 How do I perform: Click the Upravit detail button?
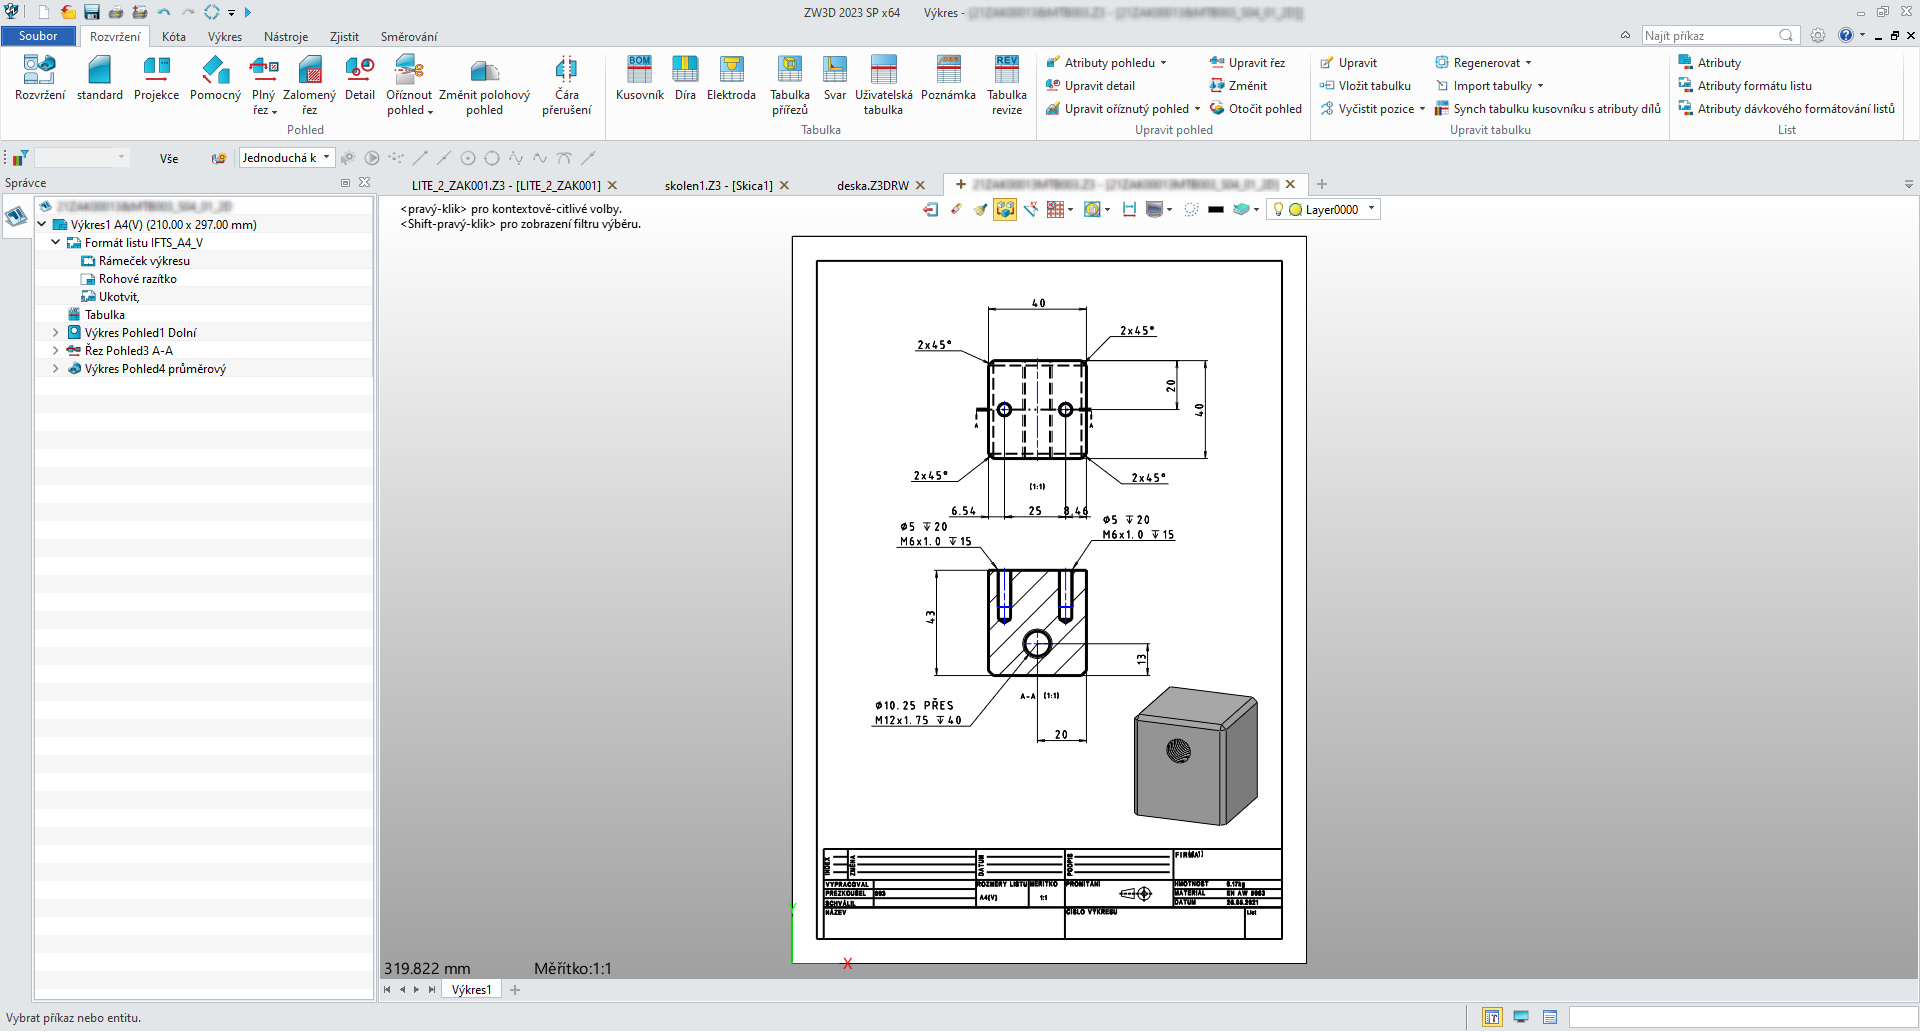point(1098,86)
